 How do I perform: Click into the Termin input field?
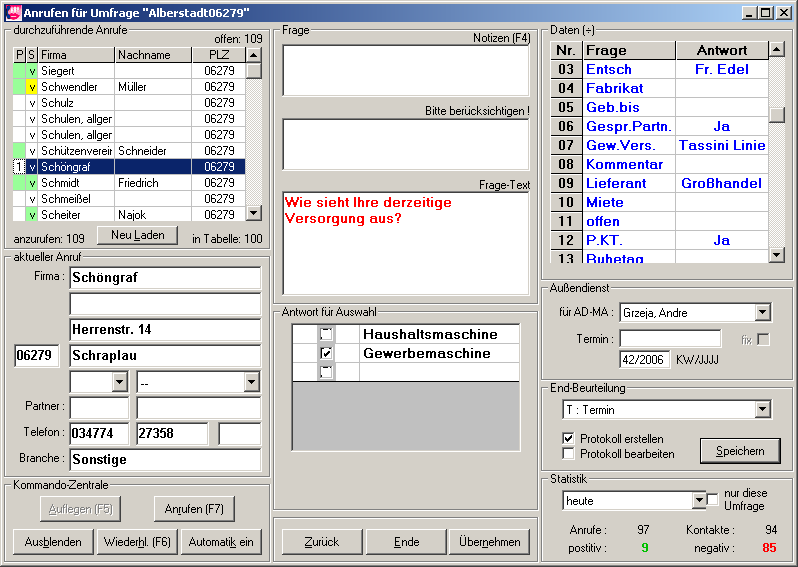[x=669, y=339]
